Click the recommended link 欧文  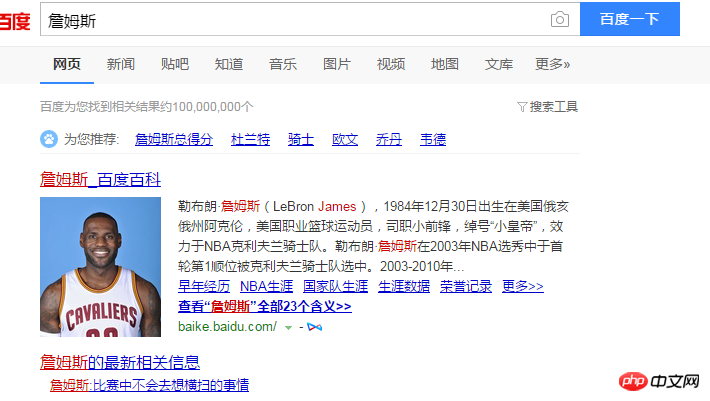[345, 139]
